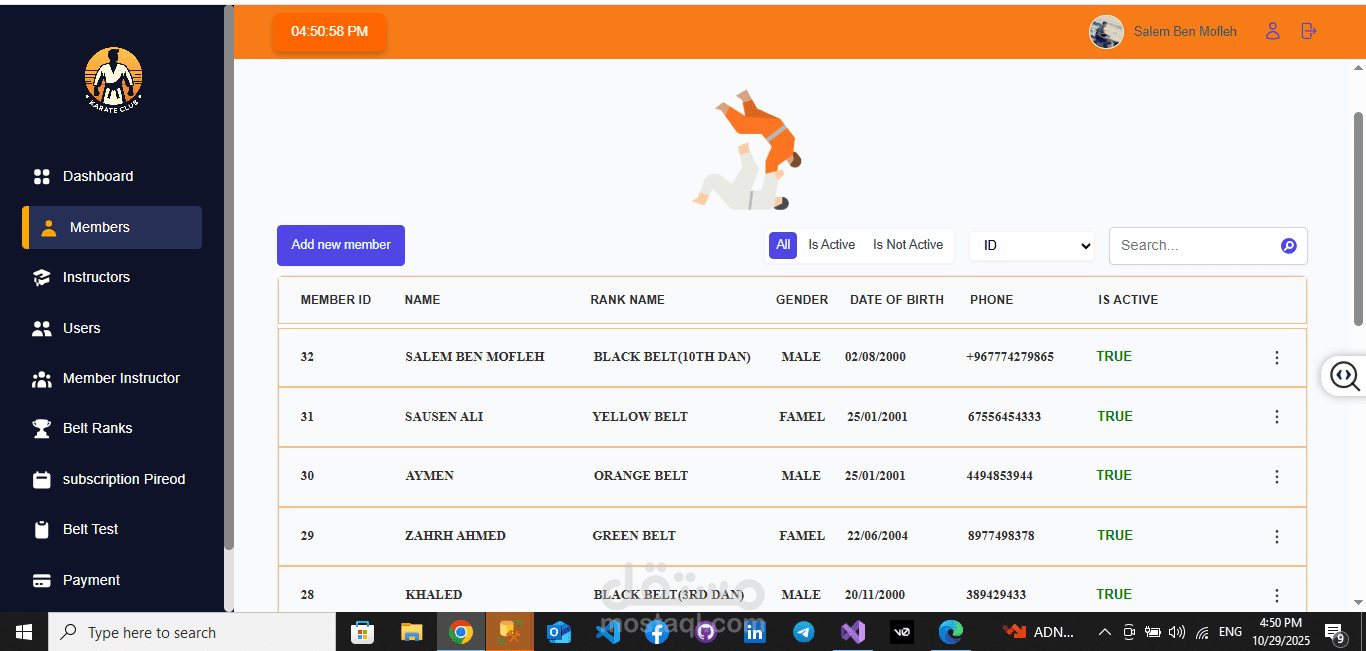Open Outlook from taskbar

[559, 632]
